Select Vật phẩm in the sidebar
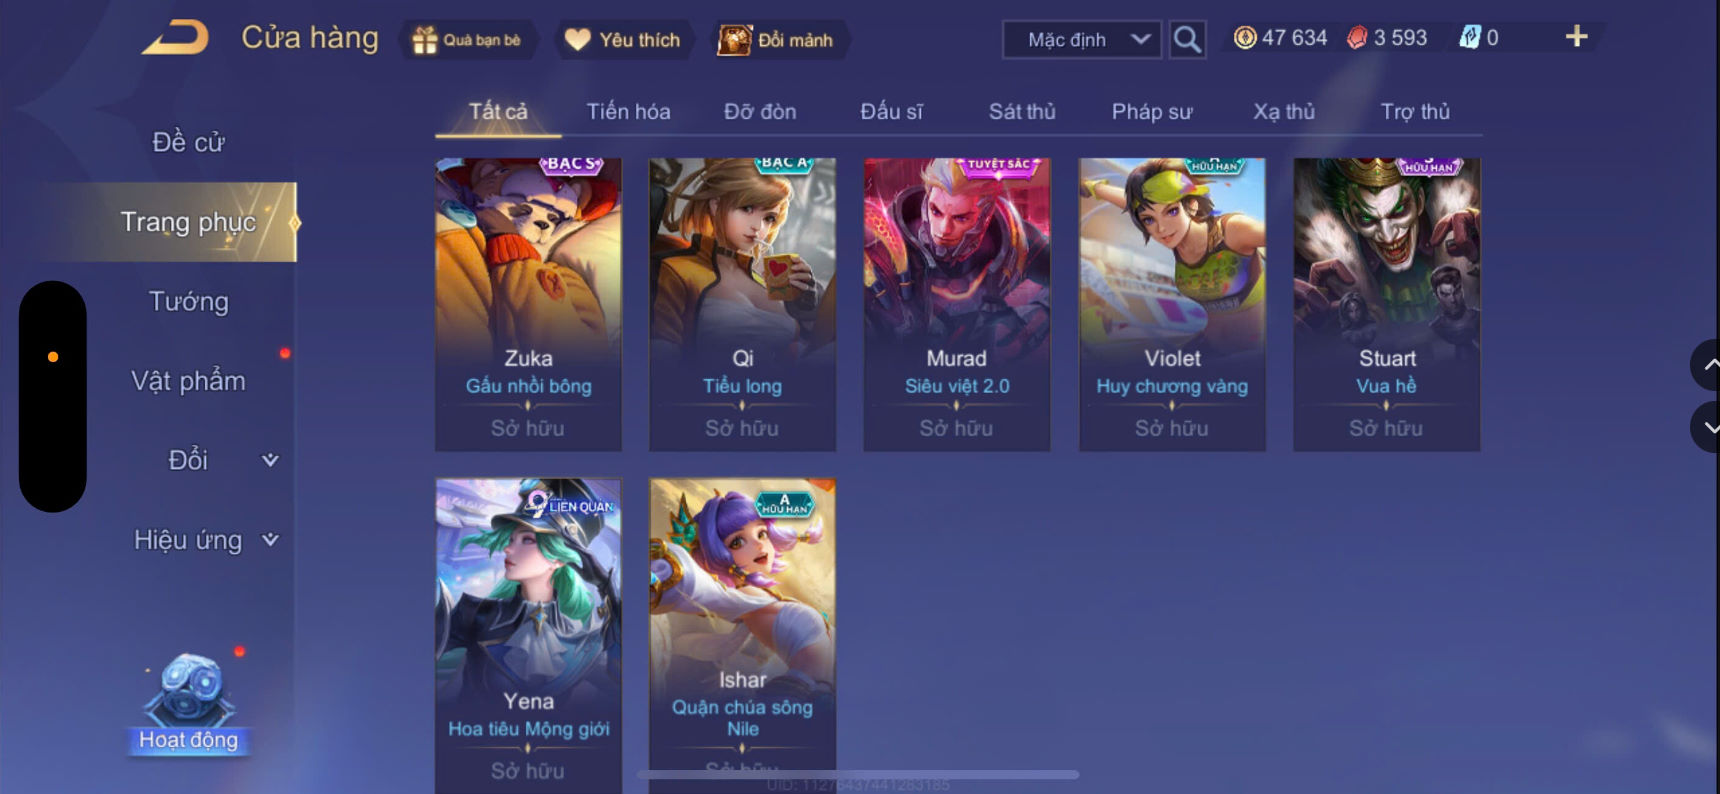 [x=189, y=380]
